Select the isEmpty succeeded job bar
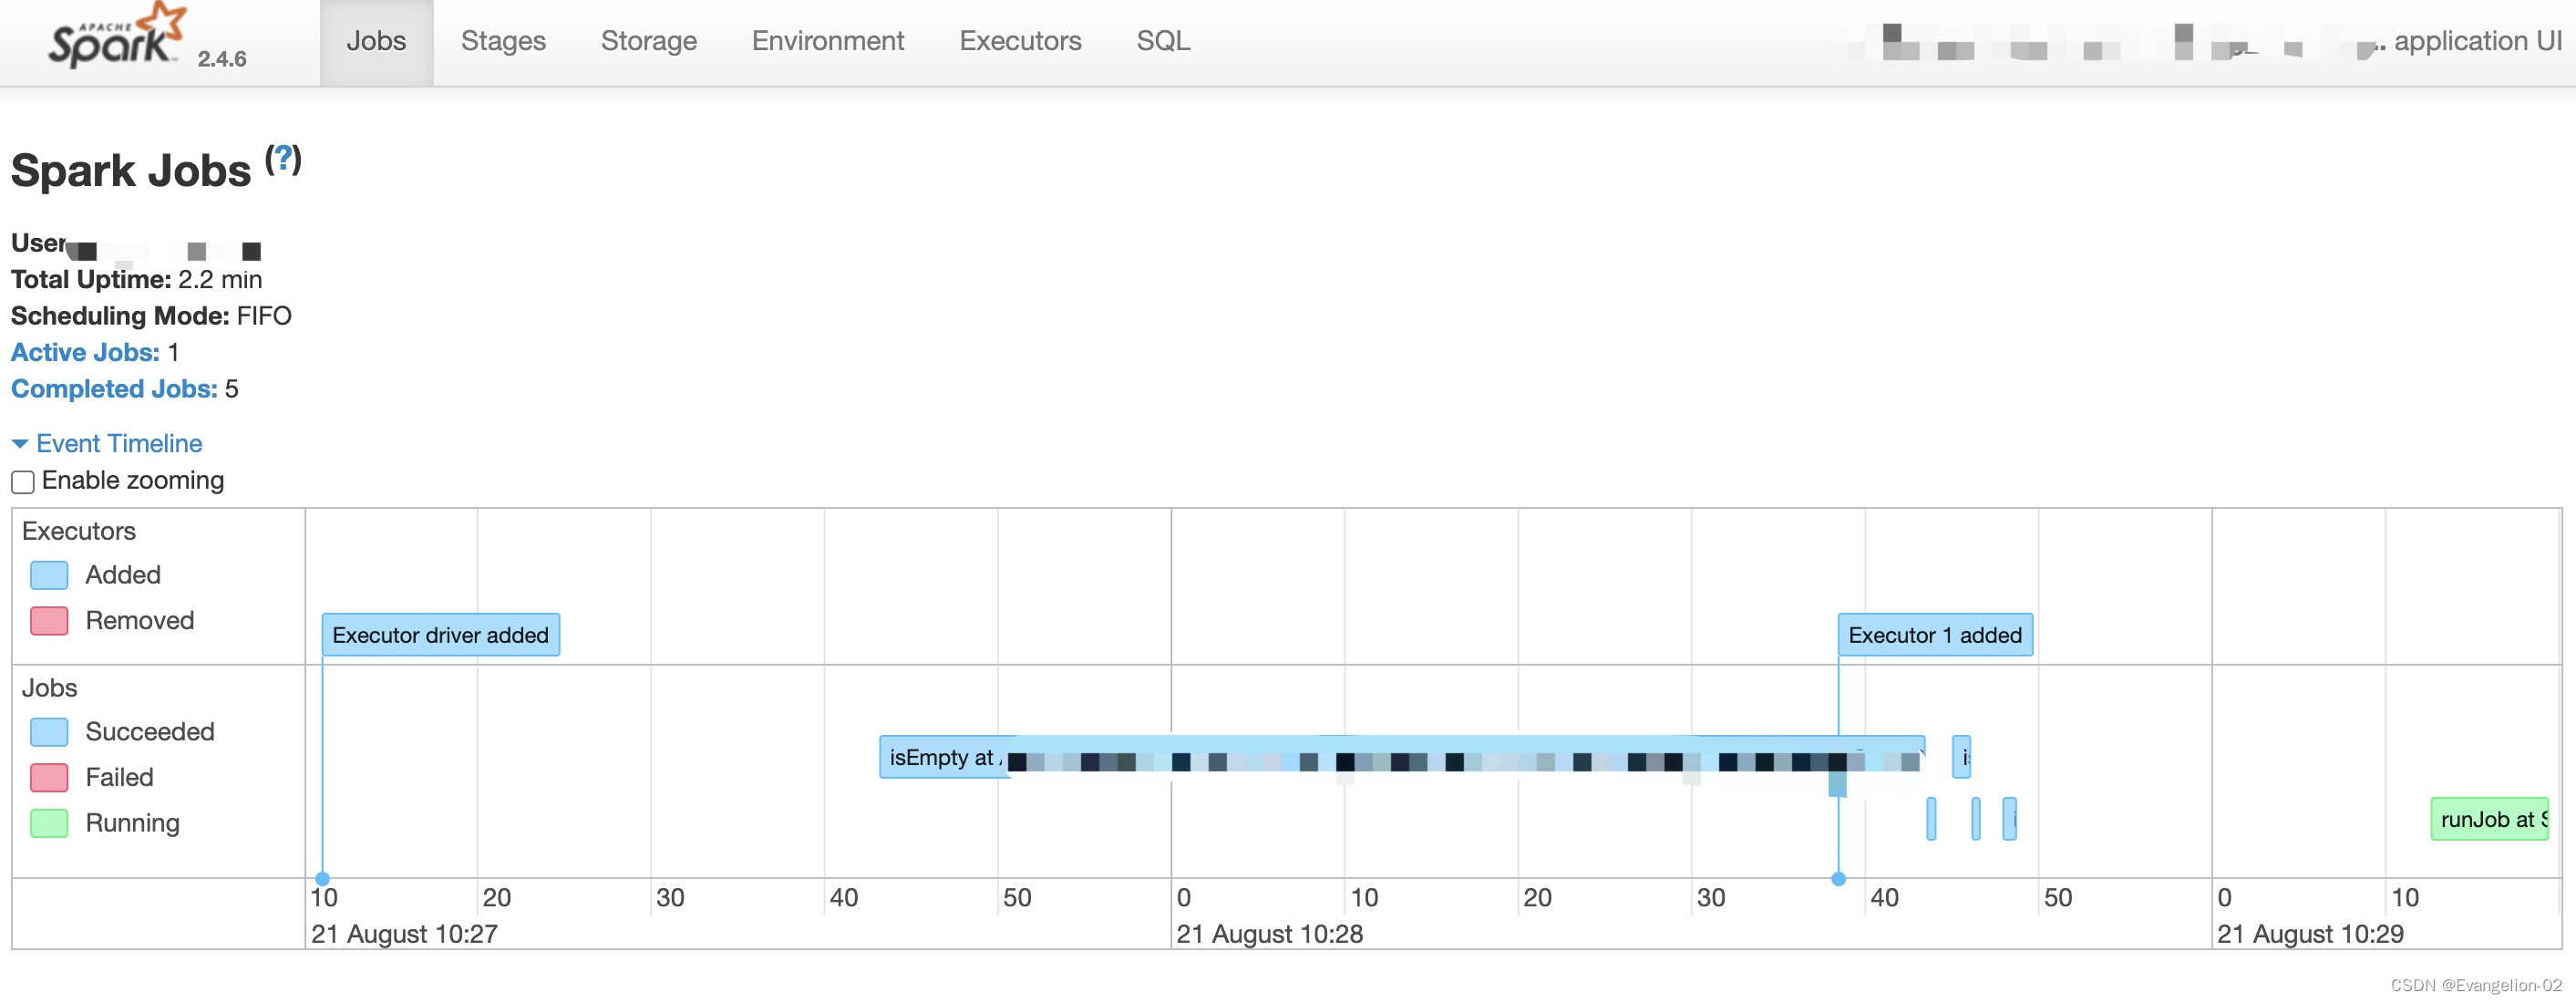The width and height of the screenshot is (2576, 1003). [940, 758]
